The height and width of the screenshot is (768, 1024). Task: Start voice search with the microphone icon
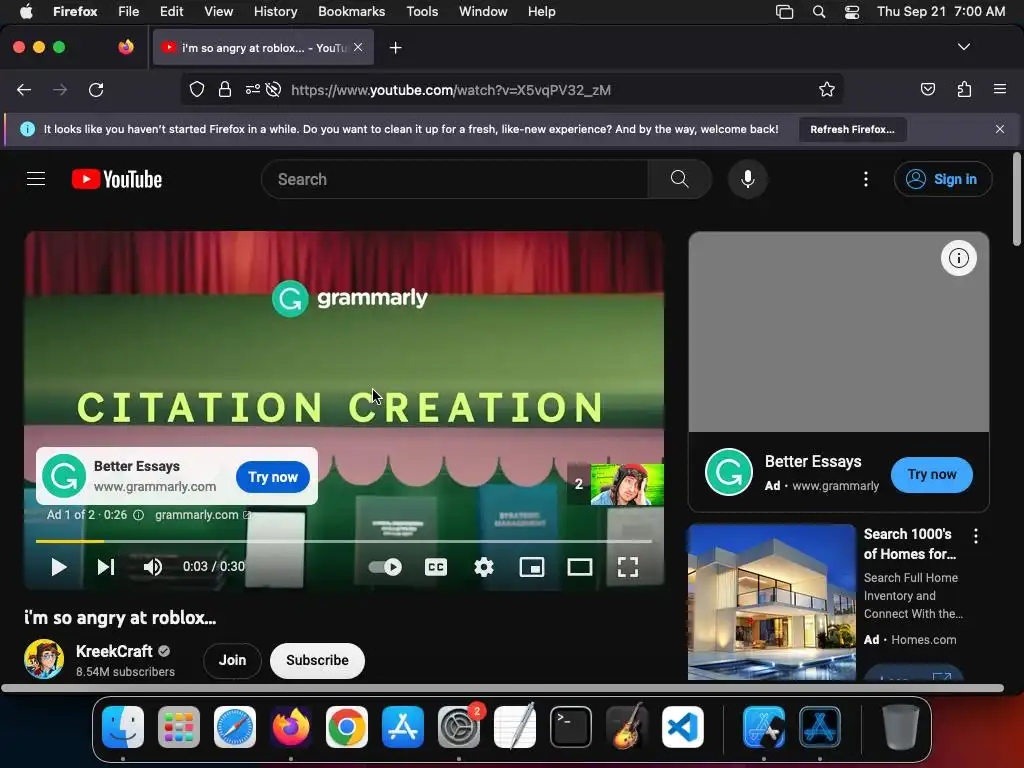pyautogui.click(x=748, y=179)
